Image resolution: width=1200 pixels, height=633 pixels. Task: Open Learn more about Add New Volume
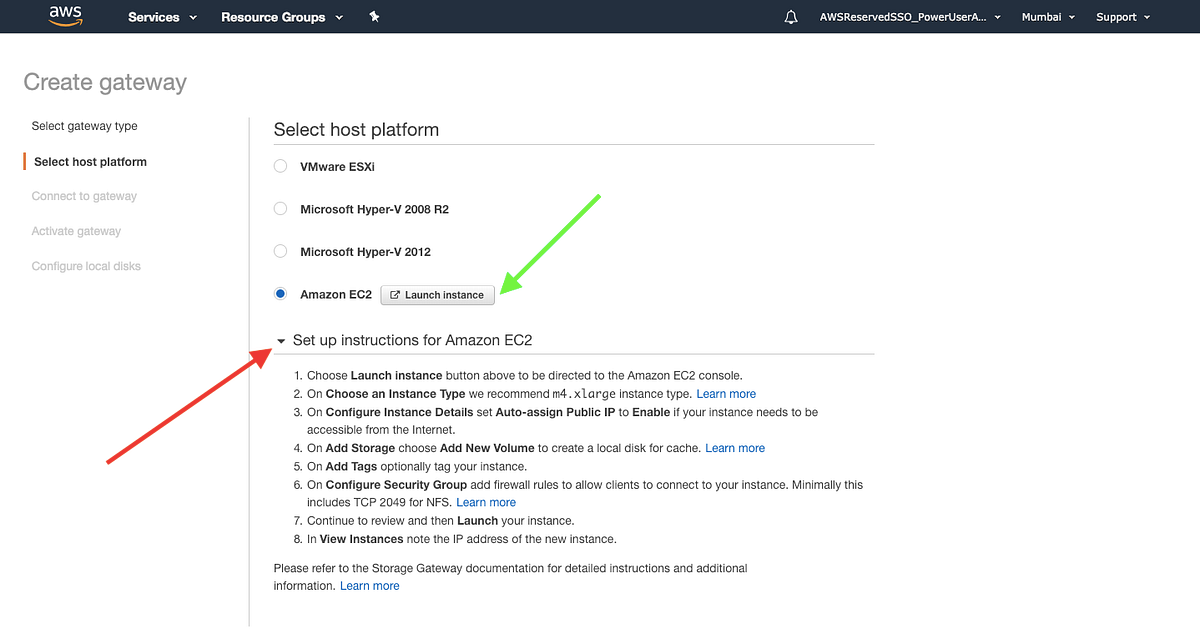coord(735,448)
